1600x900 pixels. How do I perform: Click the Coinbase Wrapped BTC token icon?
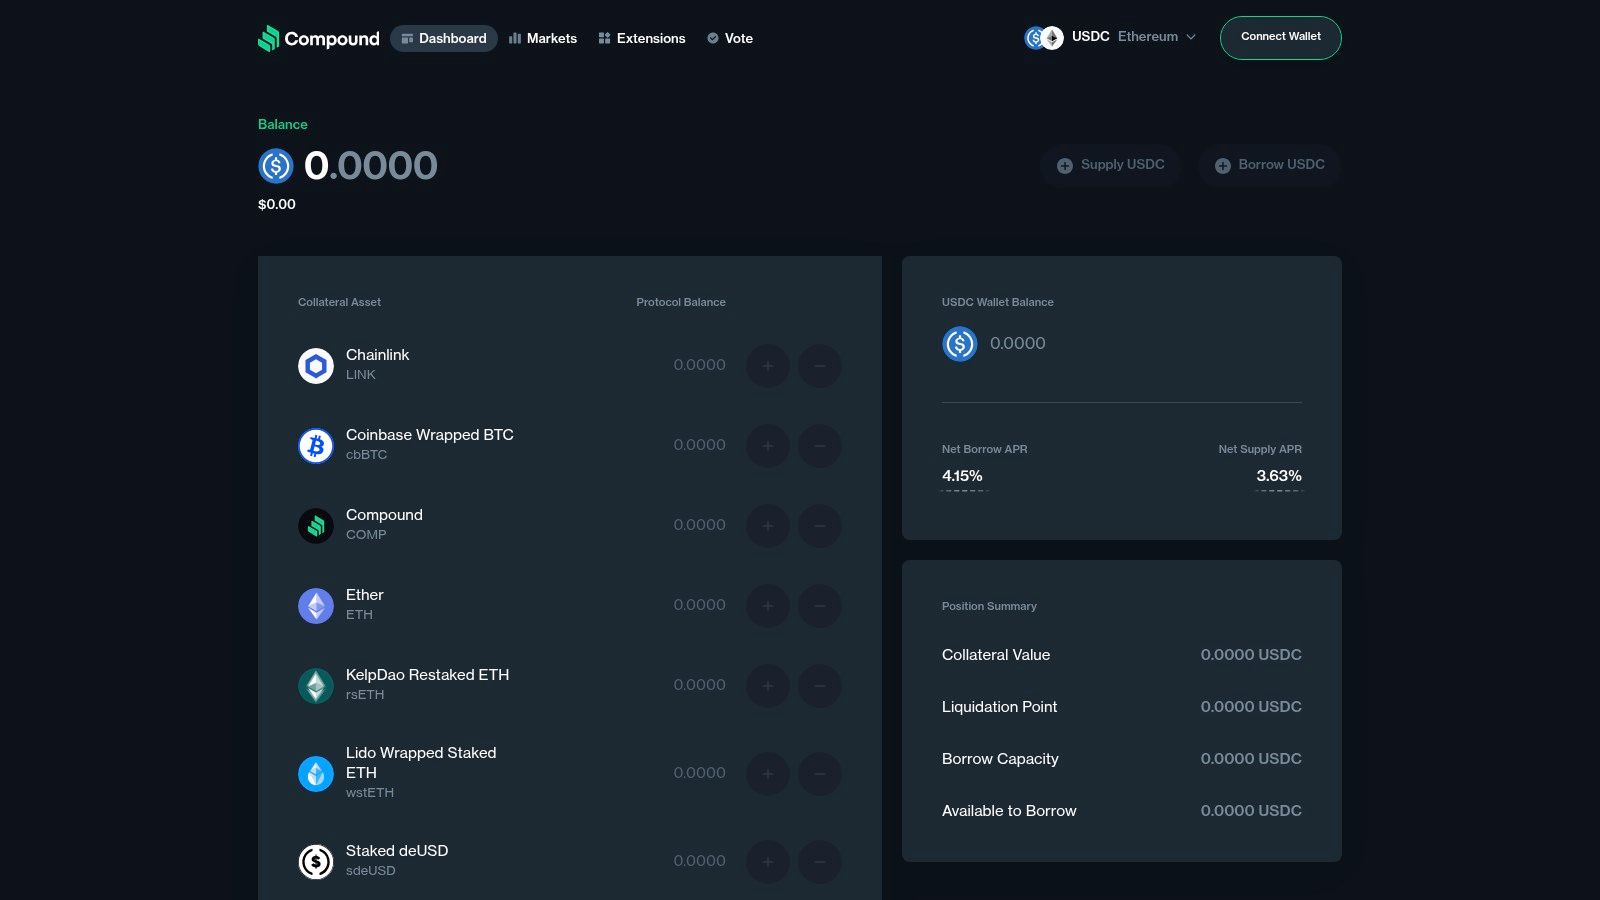pyautogui.click(x=316, y=446)
